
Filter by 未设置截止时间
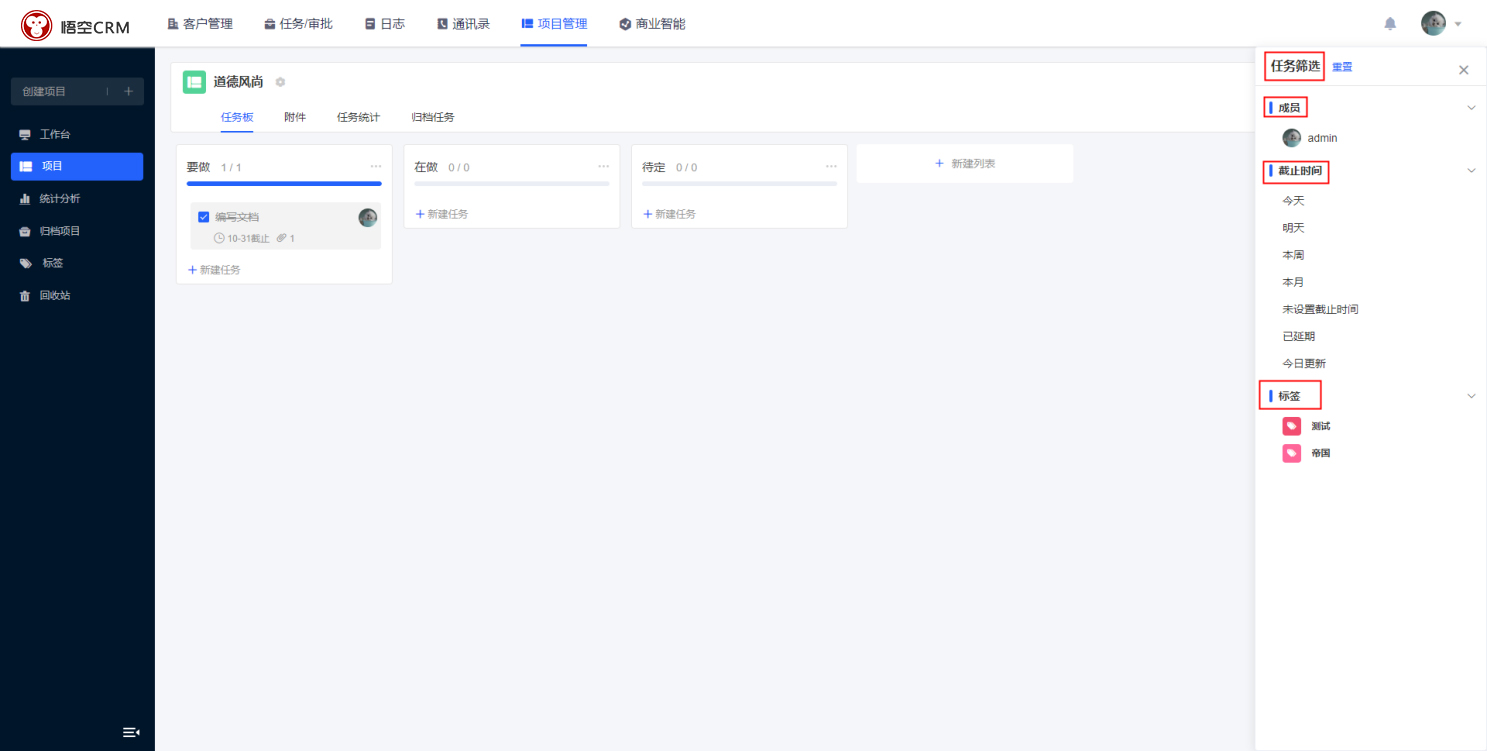point(1320,310)
